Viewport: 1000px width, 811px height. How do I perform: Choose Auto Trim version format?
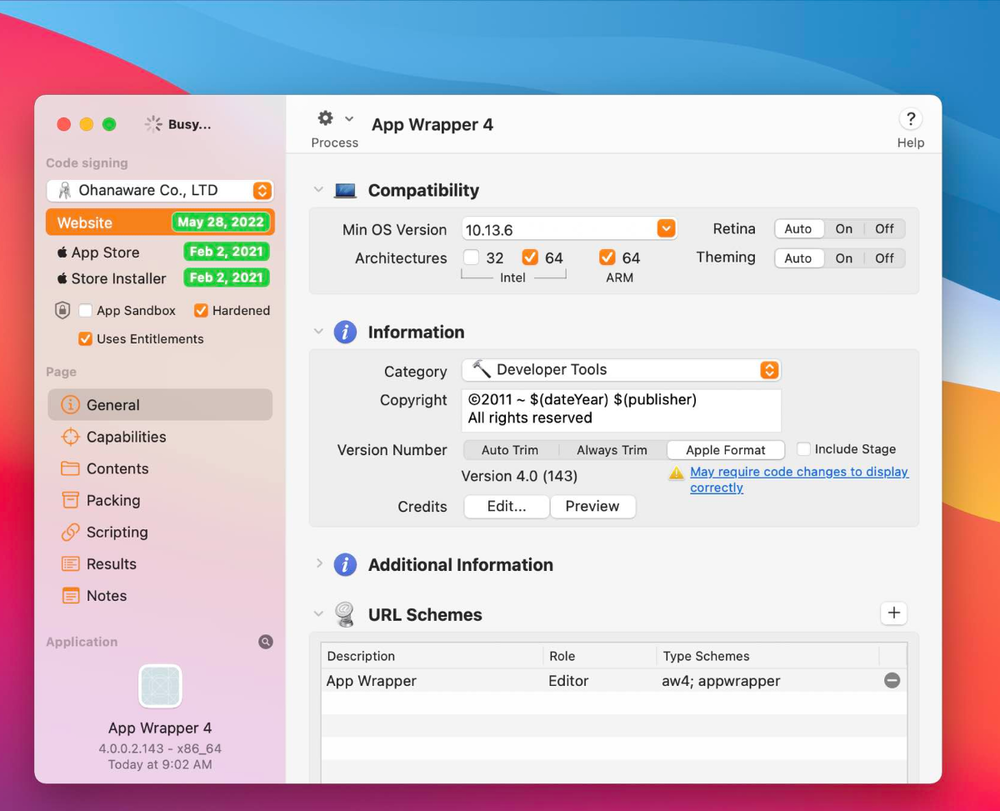pyautogui.click(x=510, y=450)
